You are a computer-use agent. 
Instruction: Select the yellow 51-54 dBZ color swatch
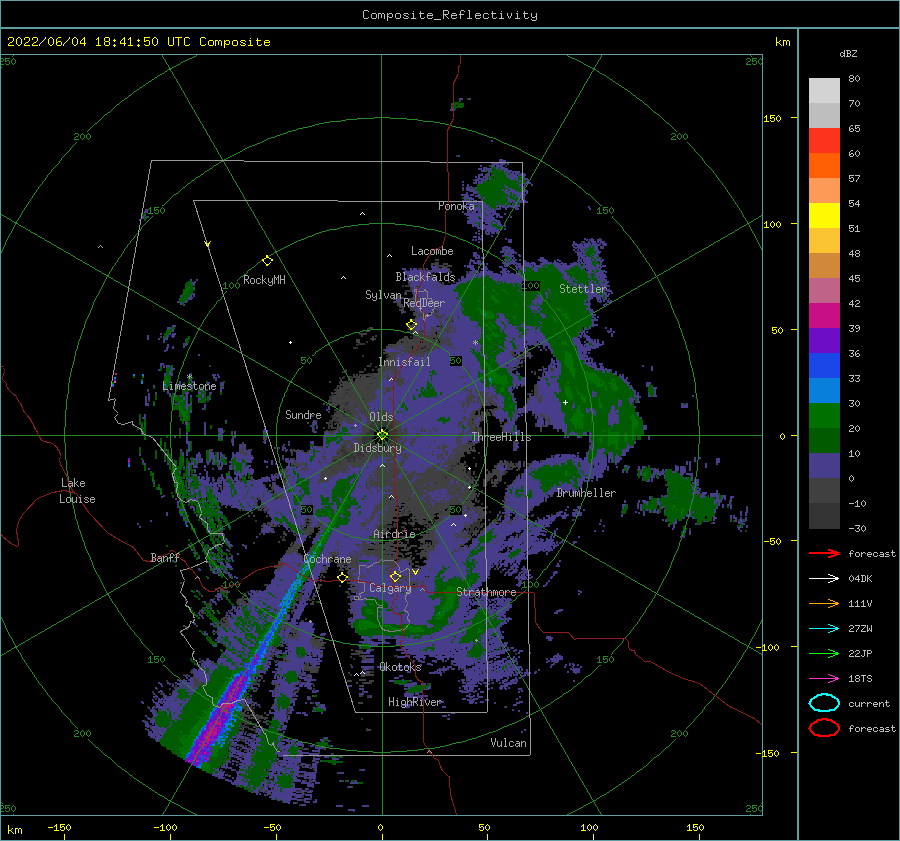click(x=824, y=215)
